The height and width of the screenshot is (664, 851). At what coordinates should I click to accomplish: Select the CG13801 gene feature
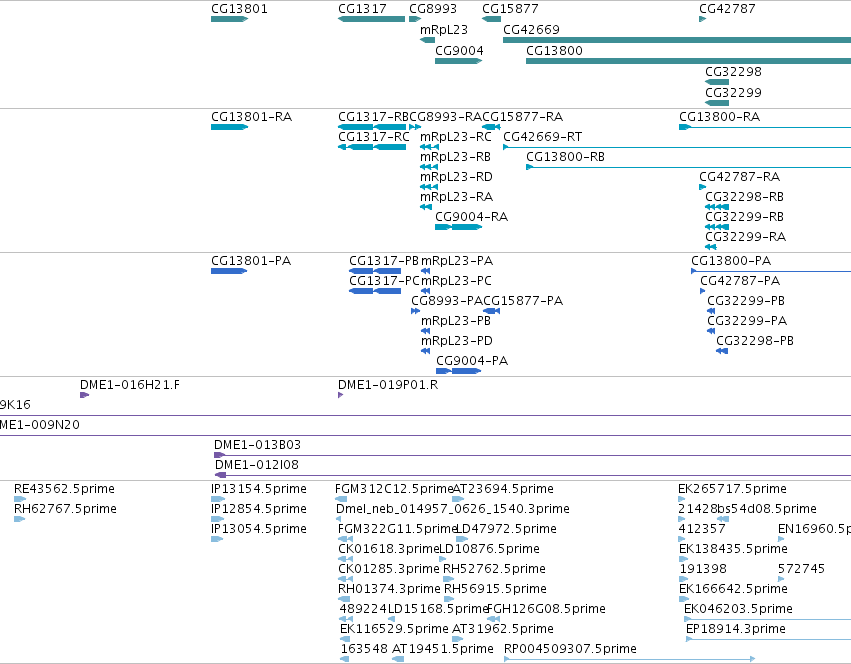[x=229, y=19]
